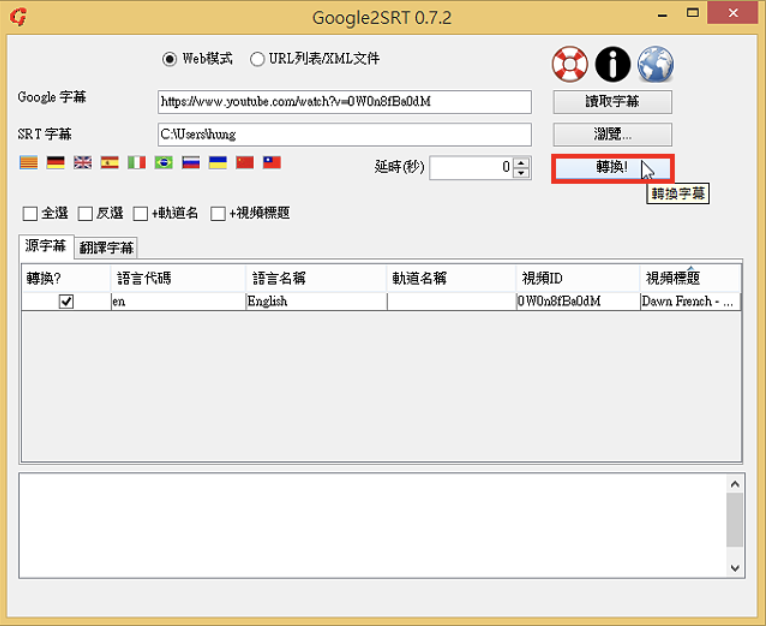Select the Brazilian flag icon

tap(164, 162)
